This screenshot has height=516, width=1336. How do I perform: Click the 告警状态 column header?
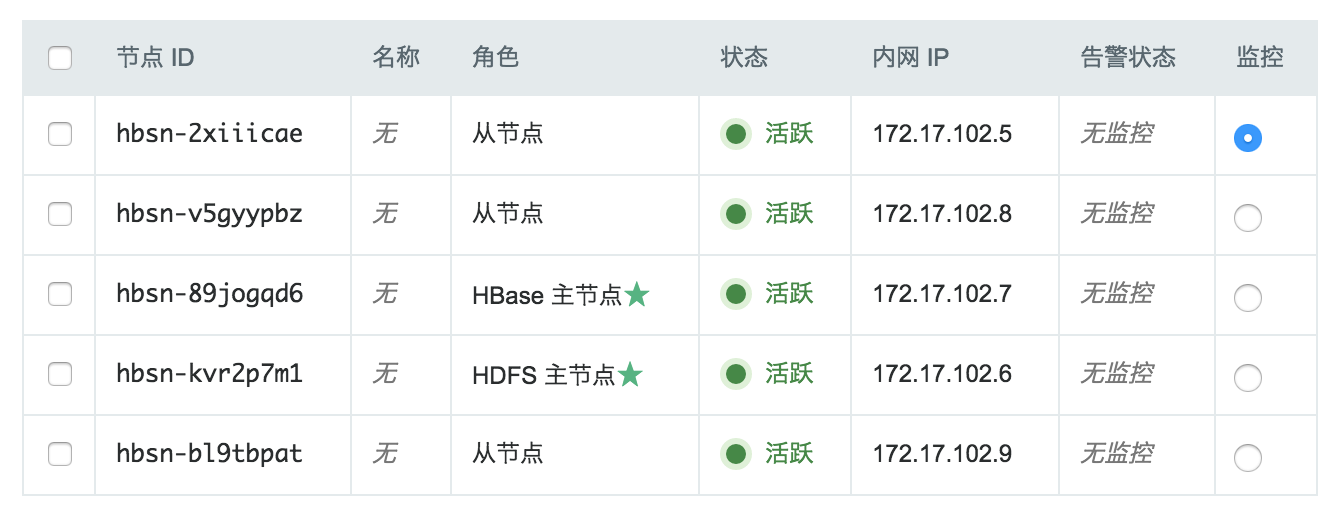point(1128,58)
